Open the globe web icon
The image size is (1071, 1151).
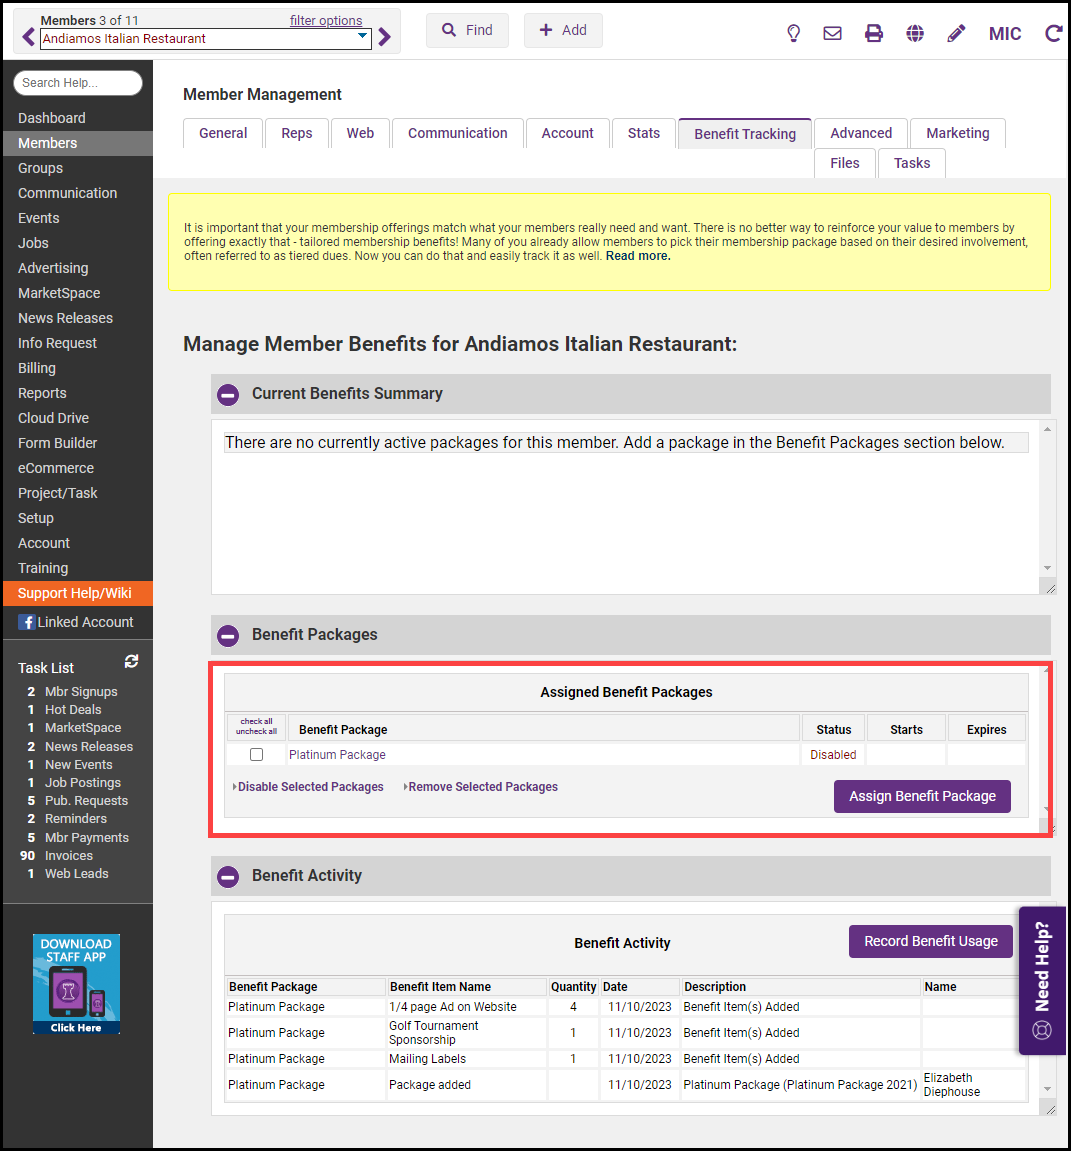pos(915,33)
